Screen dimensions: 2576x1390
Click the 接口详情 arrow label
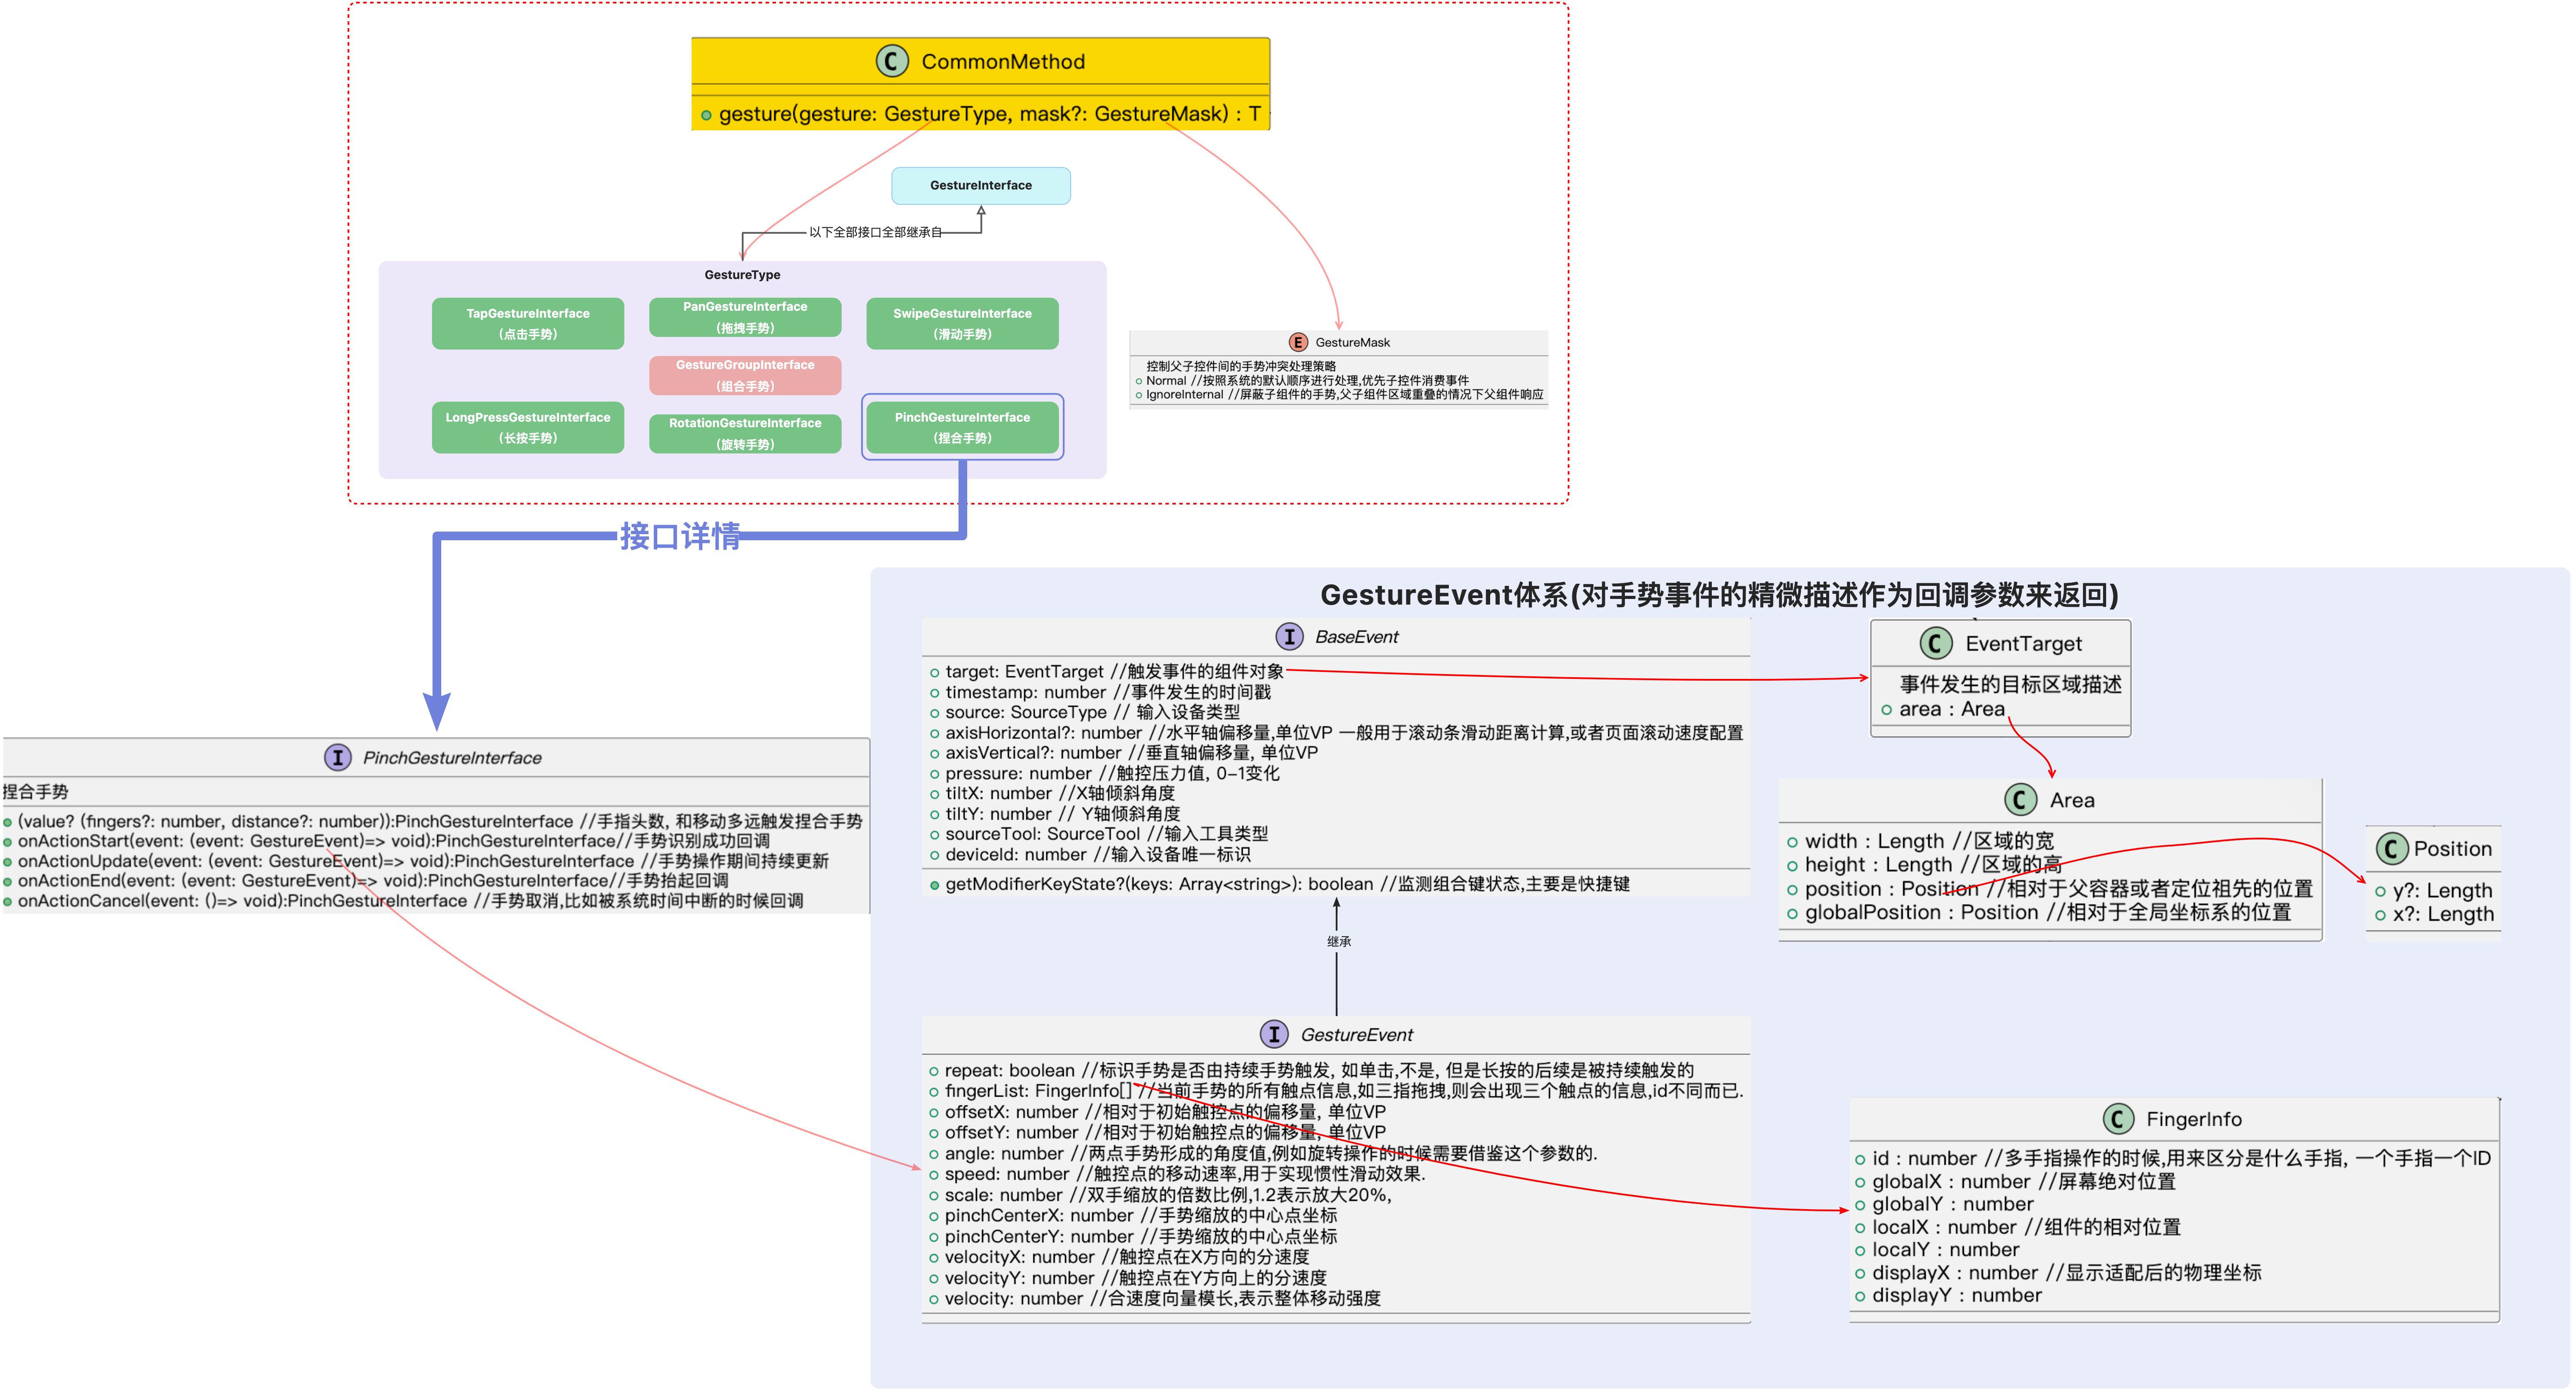[x=680, y=536]
